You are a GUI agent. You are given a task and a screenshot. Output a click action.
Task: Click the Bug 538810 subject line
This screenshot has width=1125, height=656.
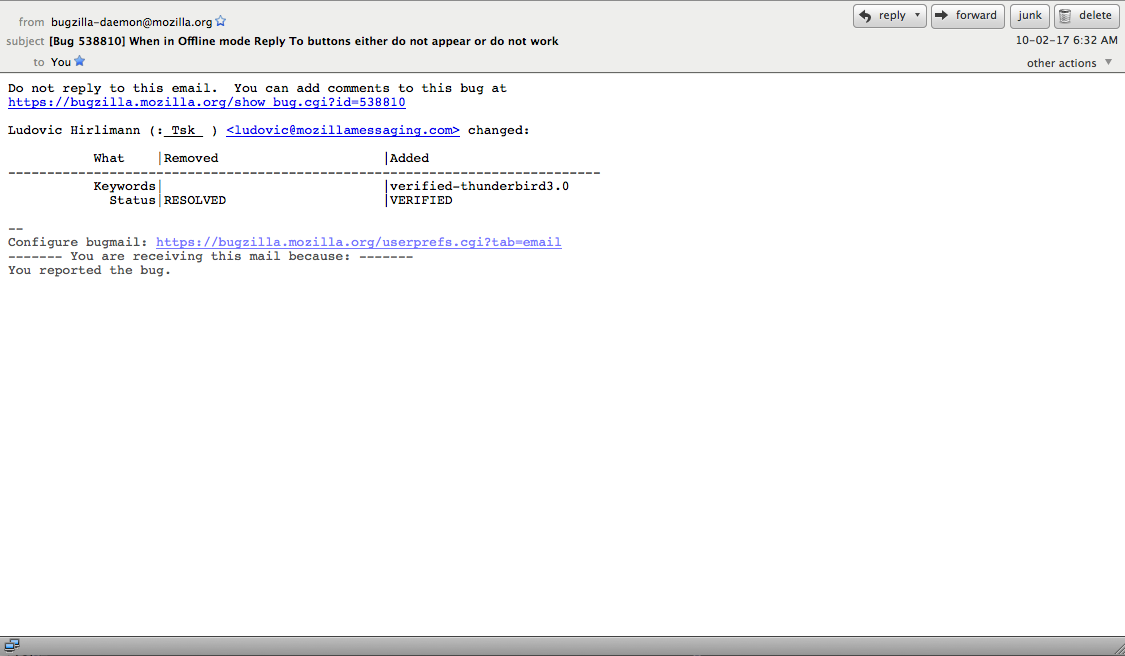pos(303,41)
